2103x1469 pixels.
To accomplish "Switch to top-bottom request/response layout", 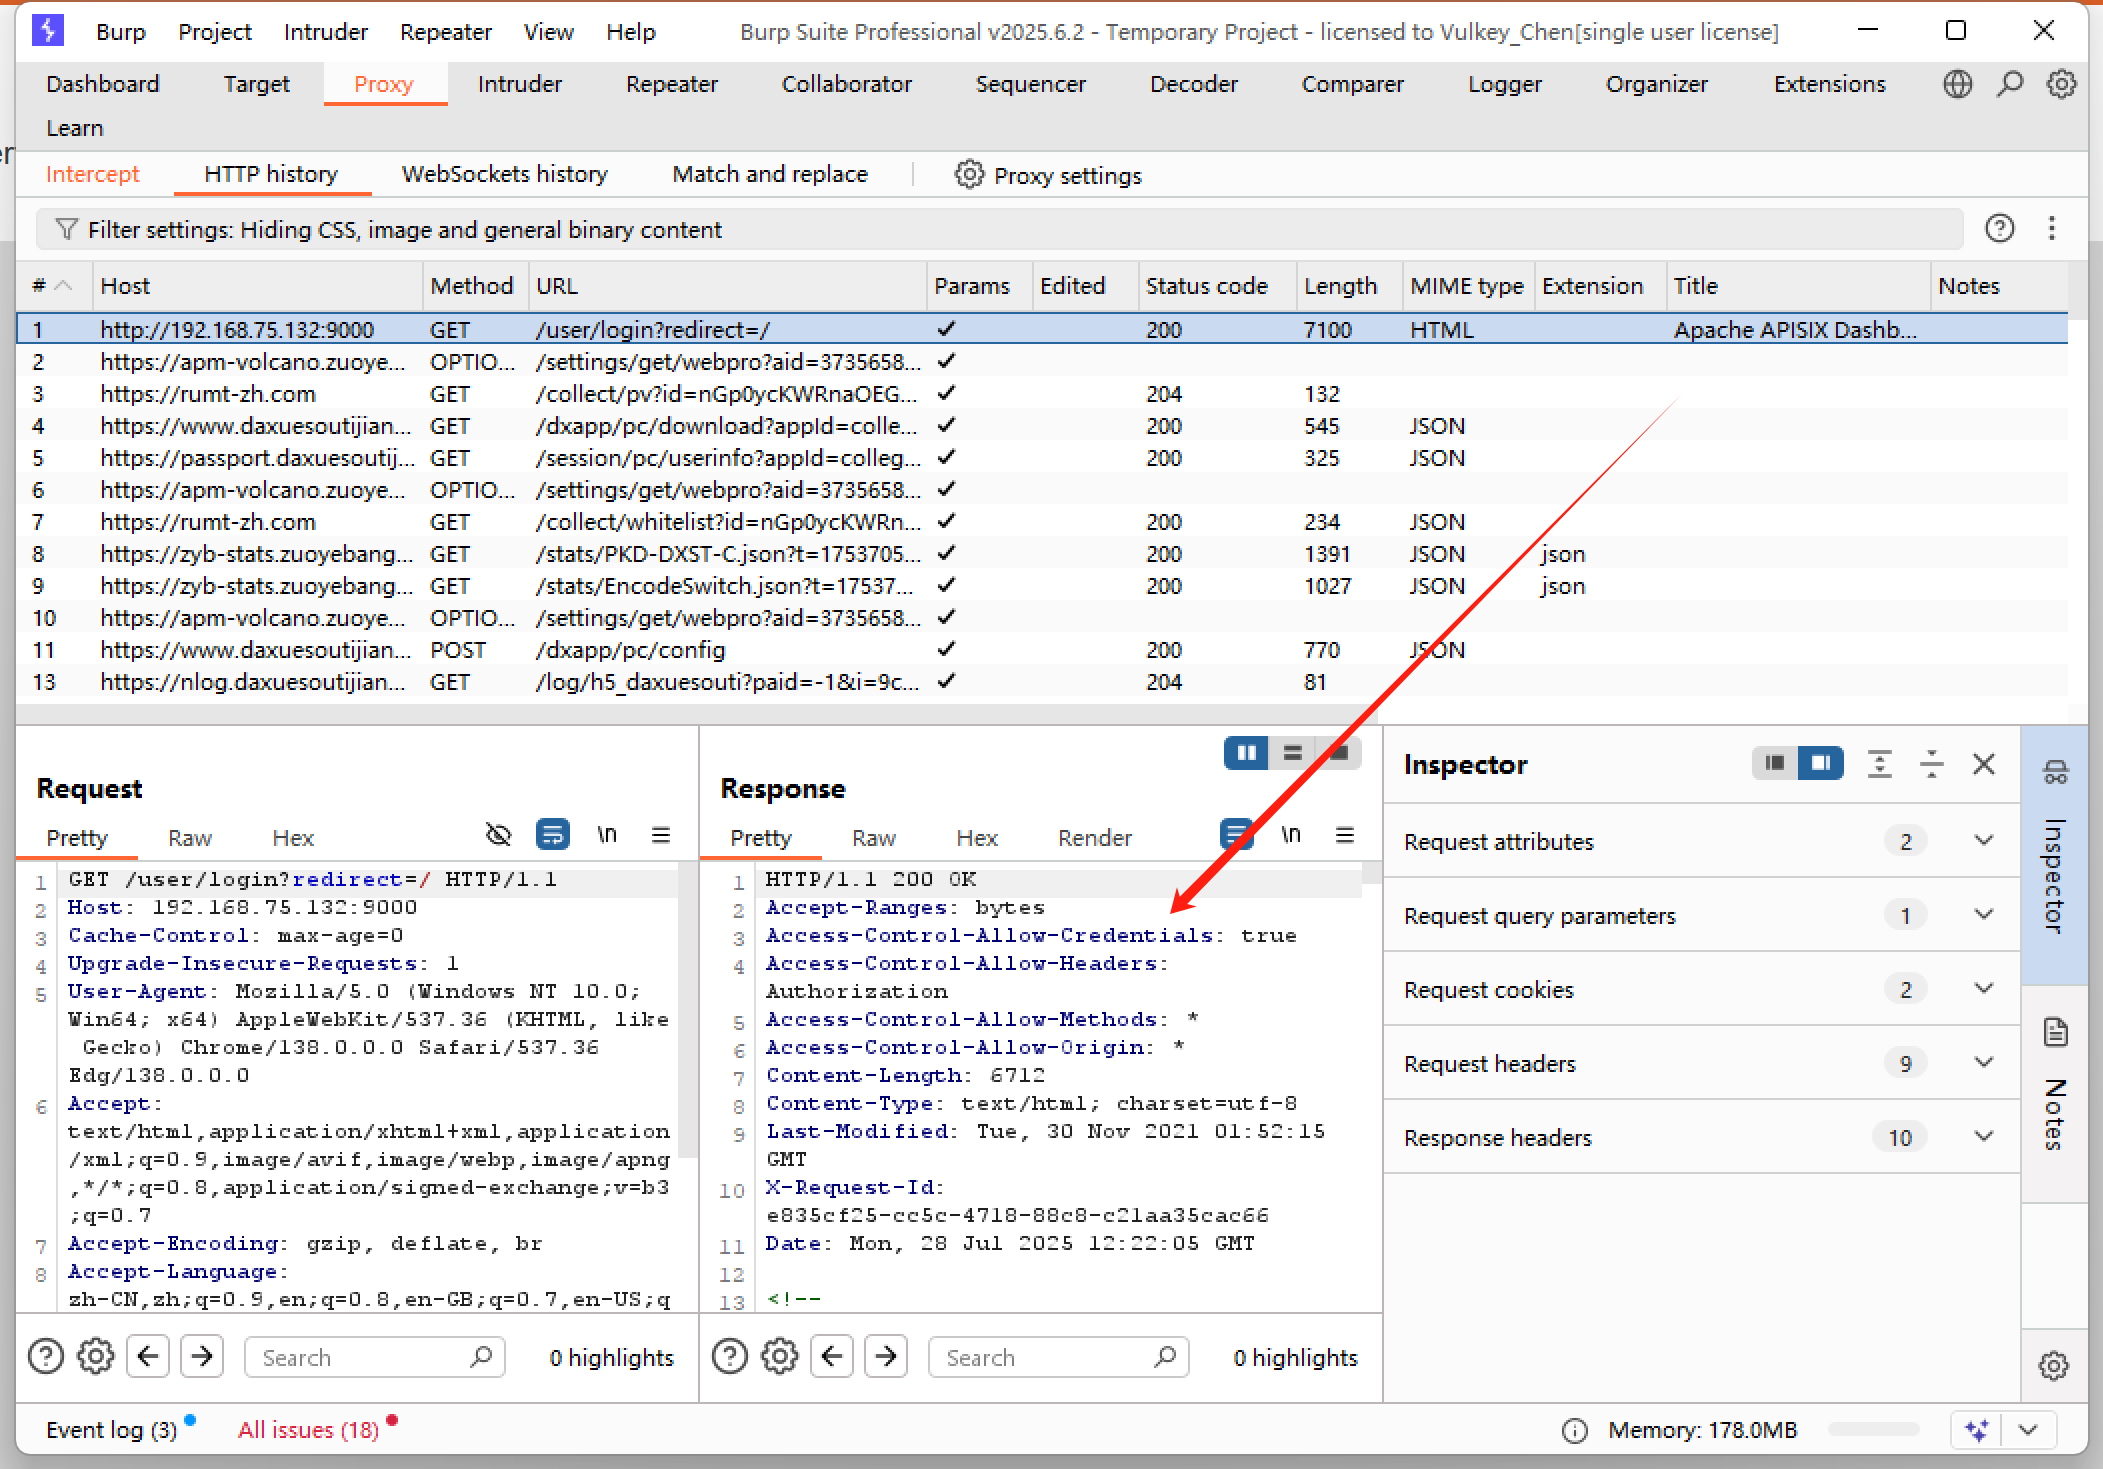I will coord(1292,753).
